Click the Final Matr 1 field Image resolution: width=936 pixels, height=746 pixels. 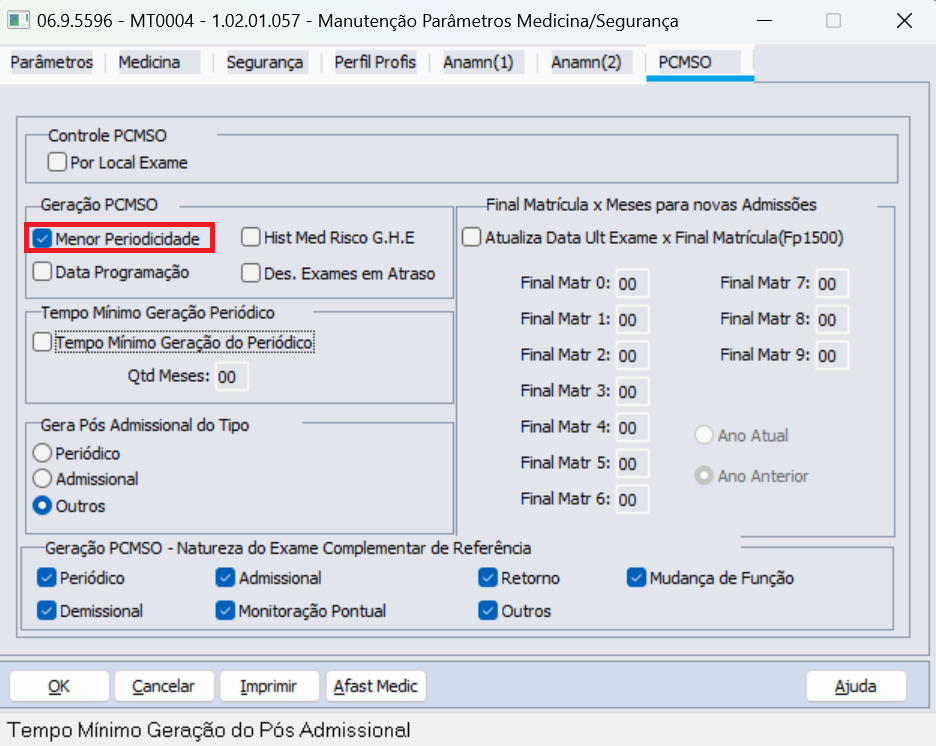coord(632,319)
